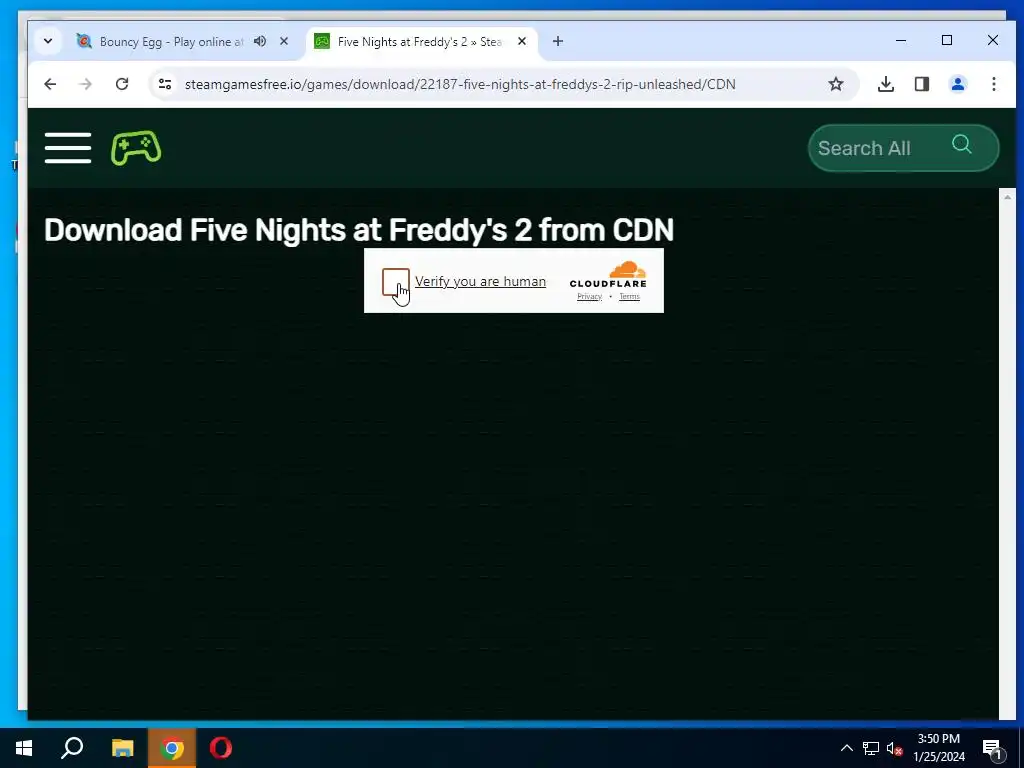Show hidden system tray icons
The height and width of the screenshot is (768, 1024).
pyautogui.click(x=846, y=748)
